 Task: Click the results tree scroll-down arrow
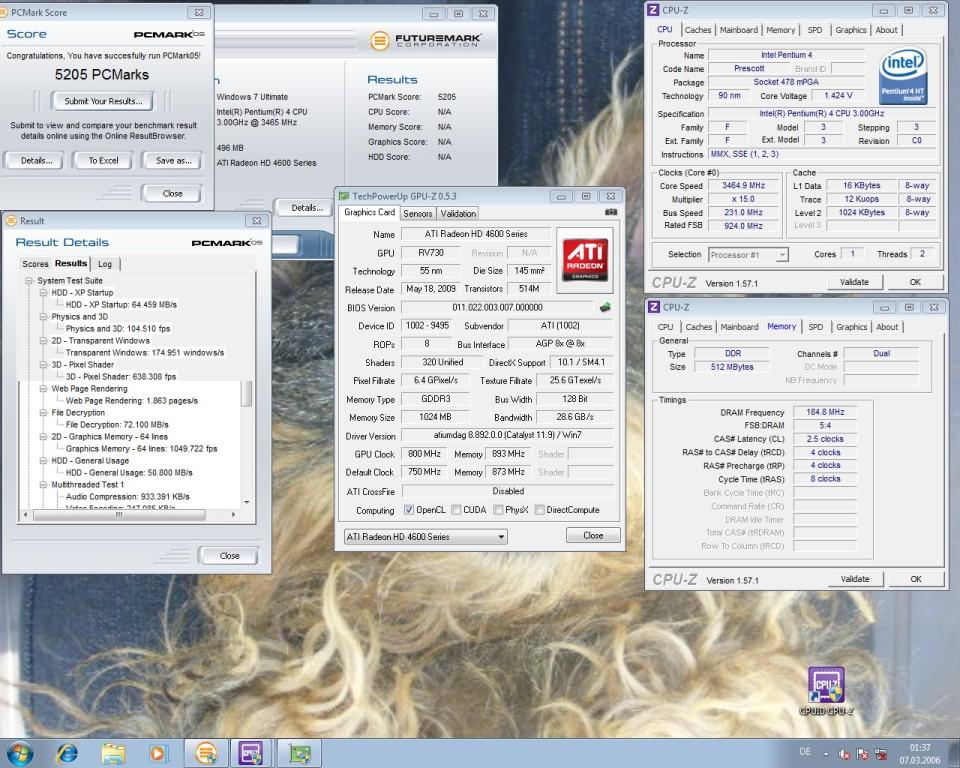point(247,502)
